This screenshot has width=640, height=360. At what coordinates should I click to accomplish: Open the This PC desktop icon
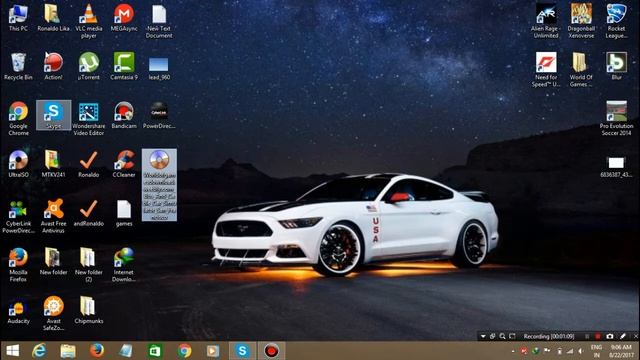coord(18,18)
